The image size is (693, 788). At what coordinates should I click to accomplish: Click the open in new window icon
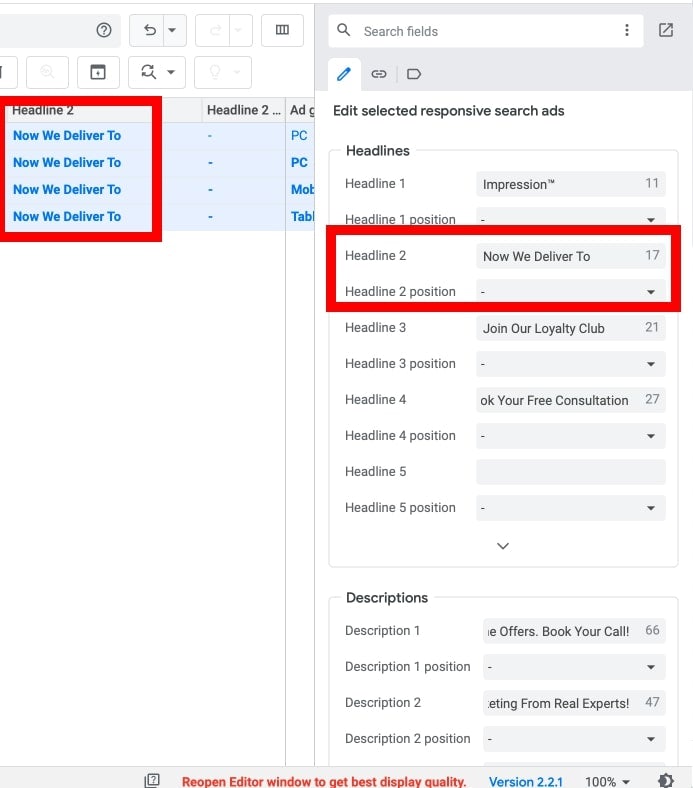666,30
